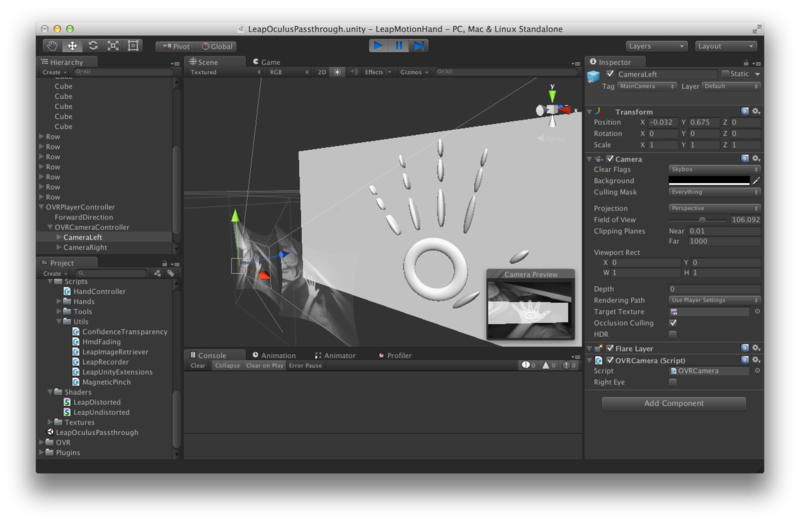Open Transform component help book icon
Viewport: 800px width, 523px height.
(745, 111)
